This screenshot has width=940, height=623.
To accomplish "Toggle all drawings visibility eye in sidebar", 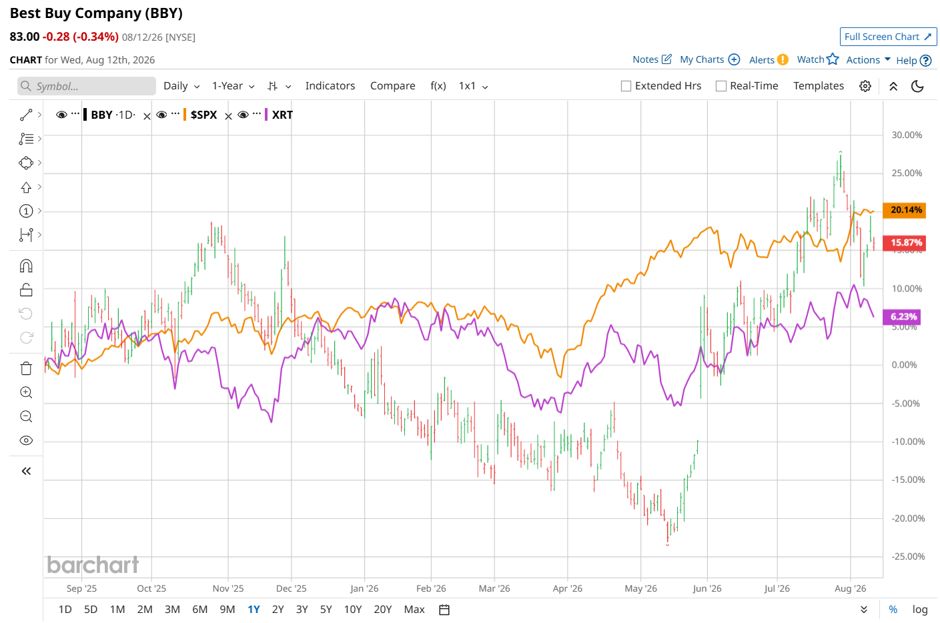I will [x=26, y=440].
